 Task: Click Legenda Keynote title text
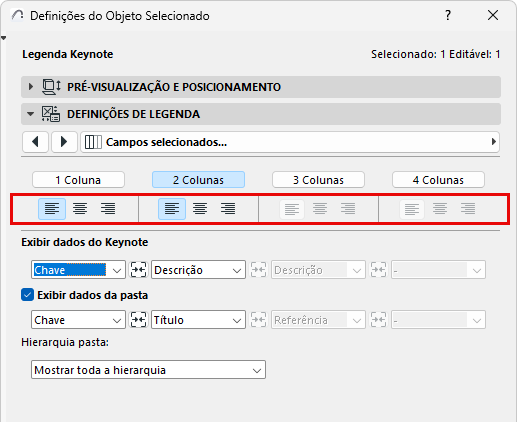pyautogui.click(x=68, y=54)
